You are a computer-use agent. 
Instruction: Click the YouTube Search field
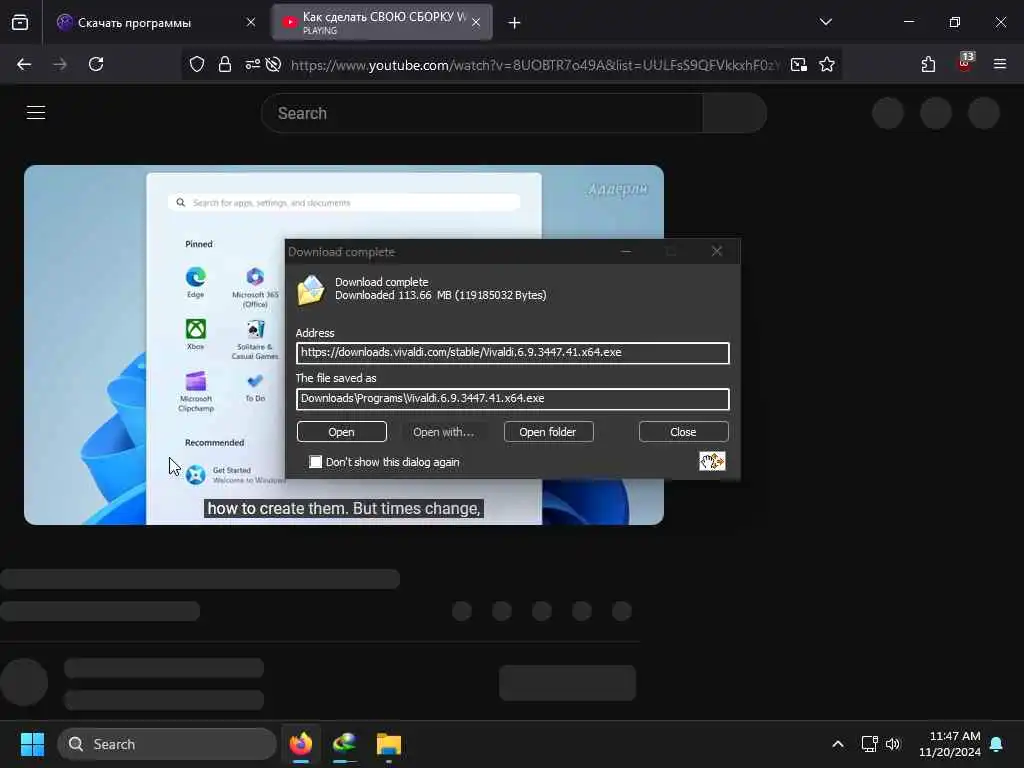point(482,113)
